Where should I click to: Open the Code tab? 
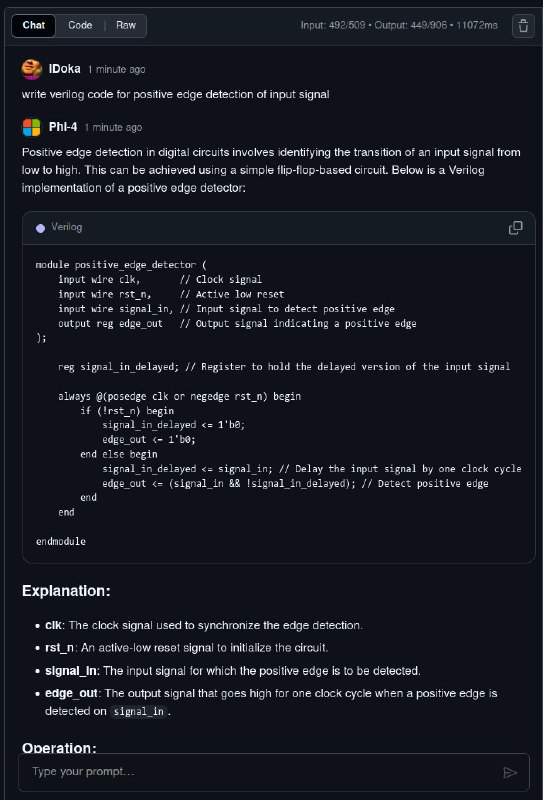(80, 26)
